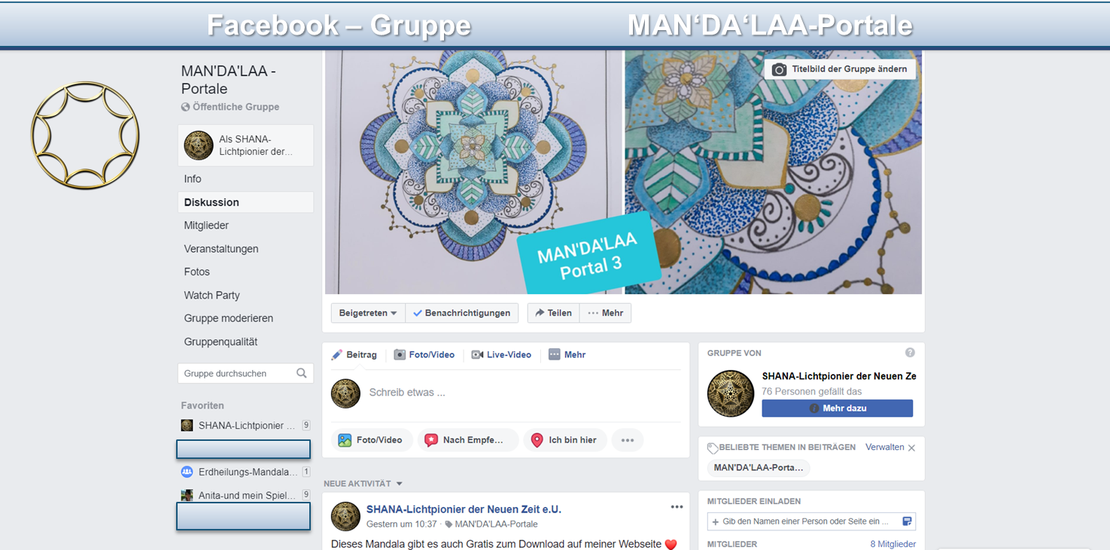
Task: Click the Anita-und mein Spiel favorite icon
Action: (187, 495)
